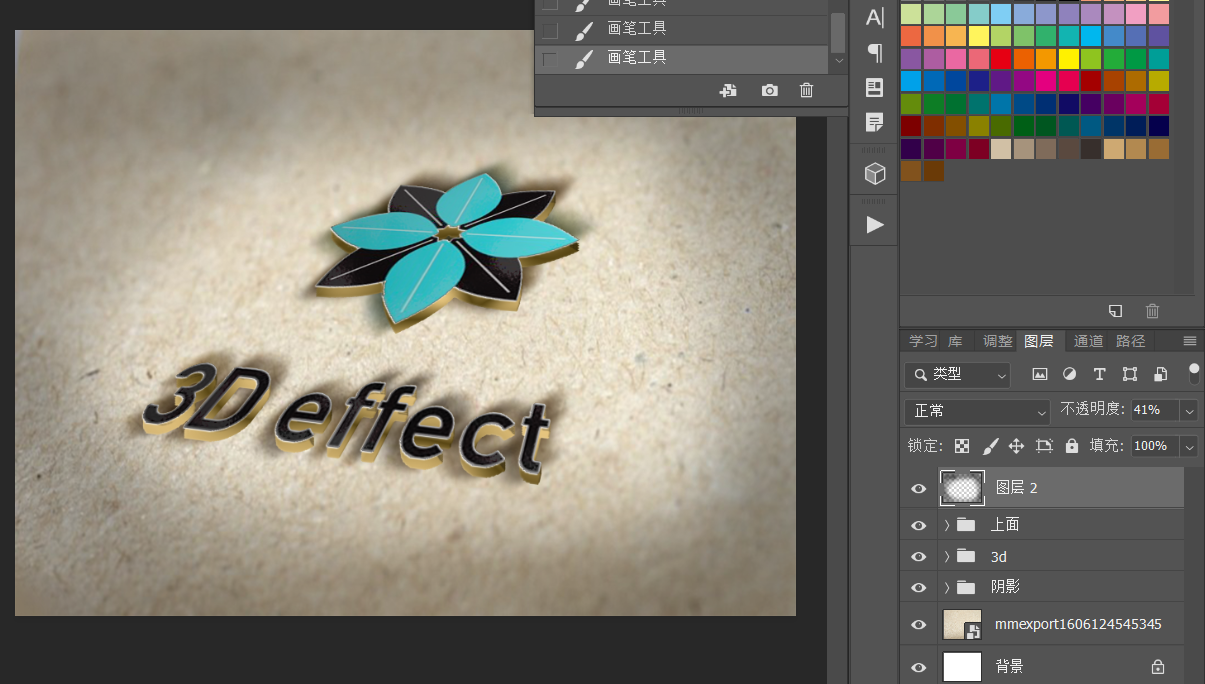This screenshot has width=1205, height=684.
Task: Open the 正常 blend mode dropdown
Action: pos(977,411)
